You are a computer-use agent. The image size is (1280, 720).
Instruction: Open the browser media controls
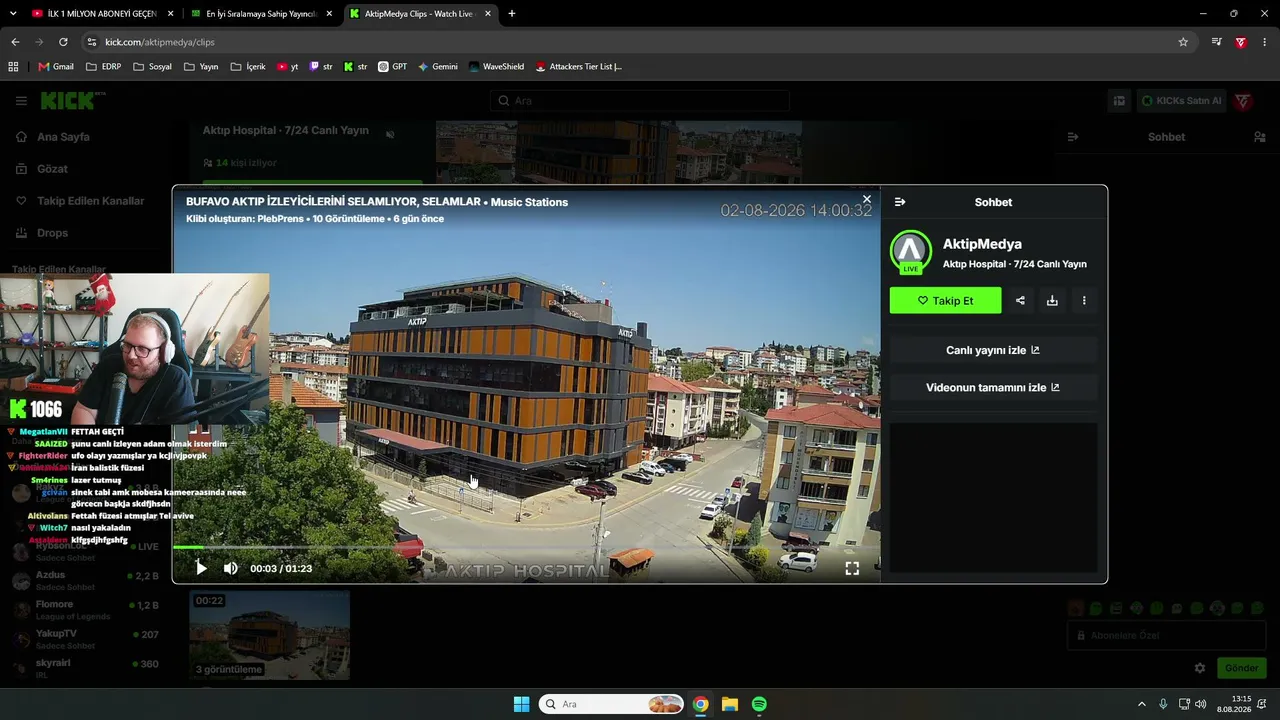[1217, 42]
